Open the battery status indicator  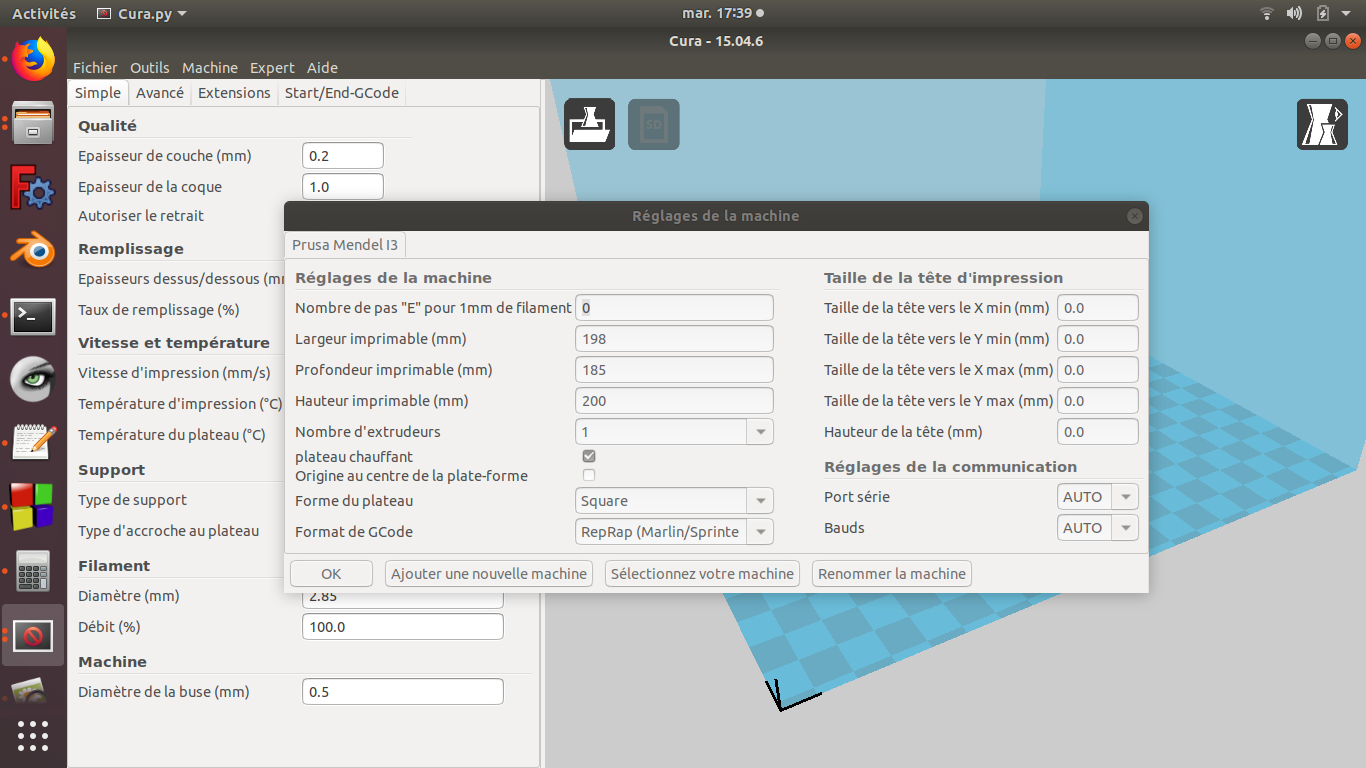tap(1323, 13)
